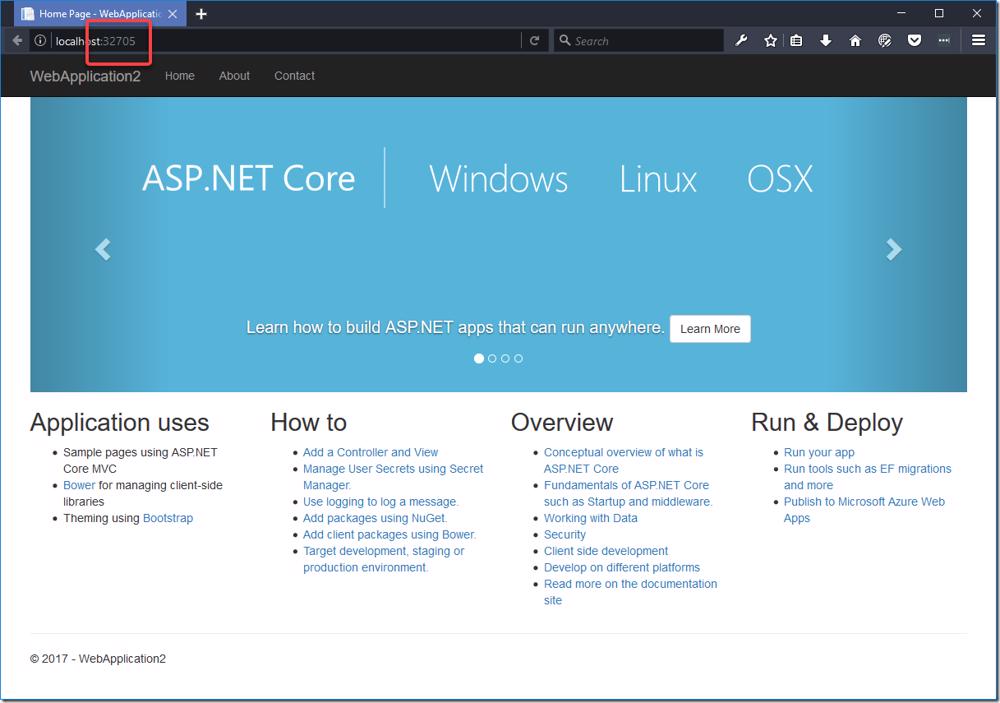Click the Learn More button
This screenshot has height=703, width=1000.
click(710, 329)
